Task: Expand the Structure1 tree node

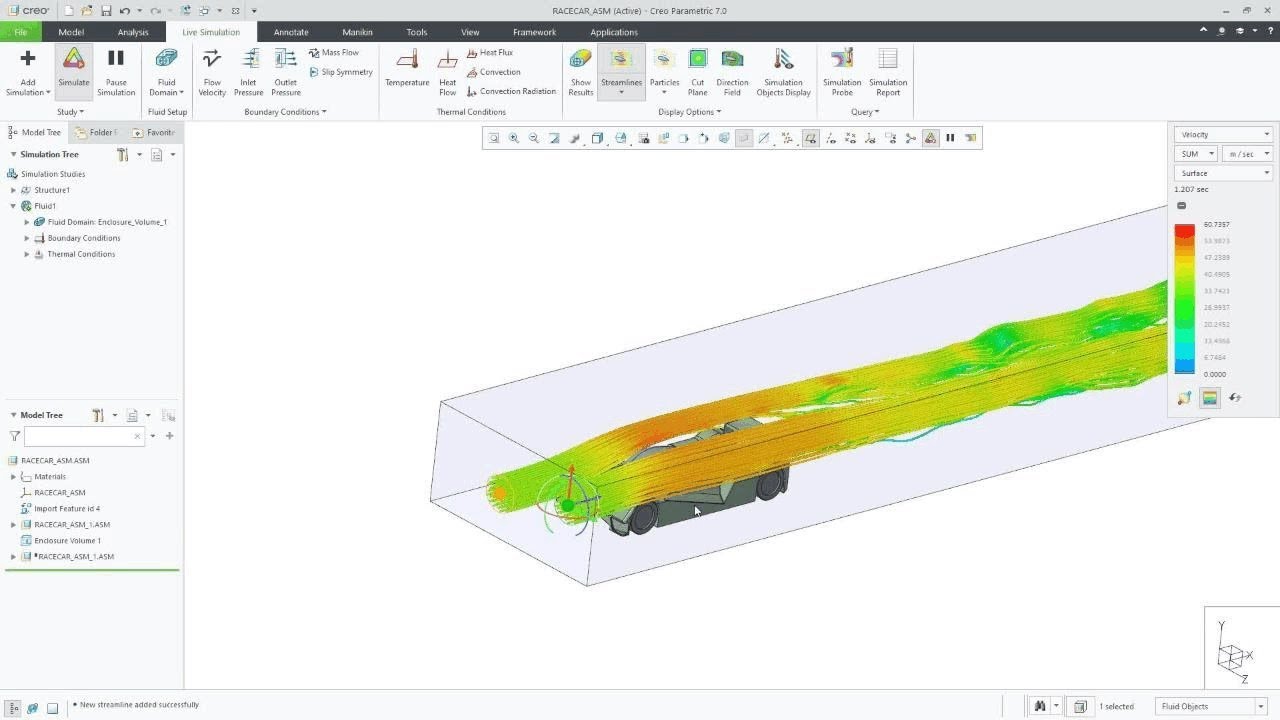Action: point(14,190)
